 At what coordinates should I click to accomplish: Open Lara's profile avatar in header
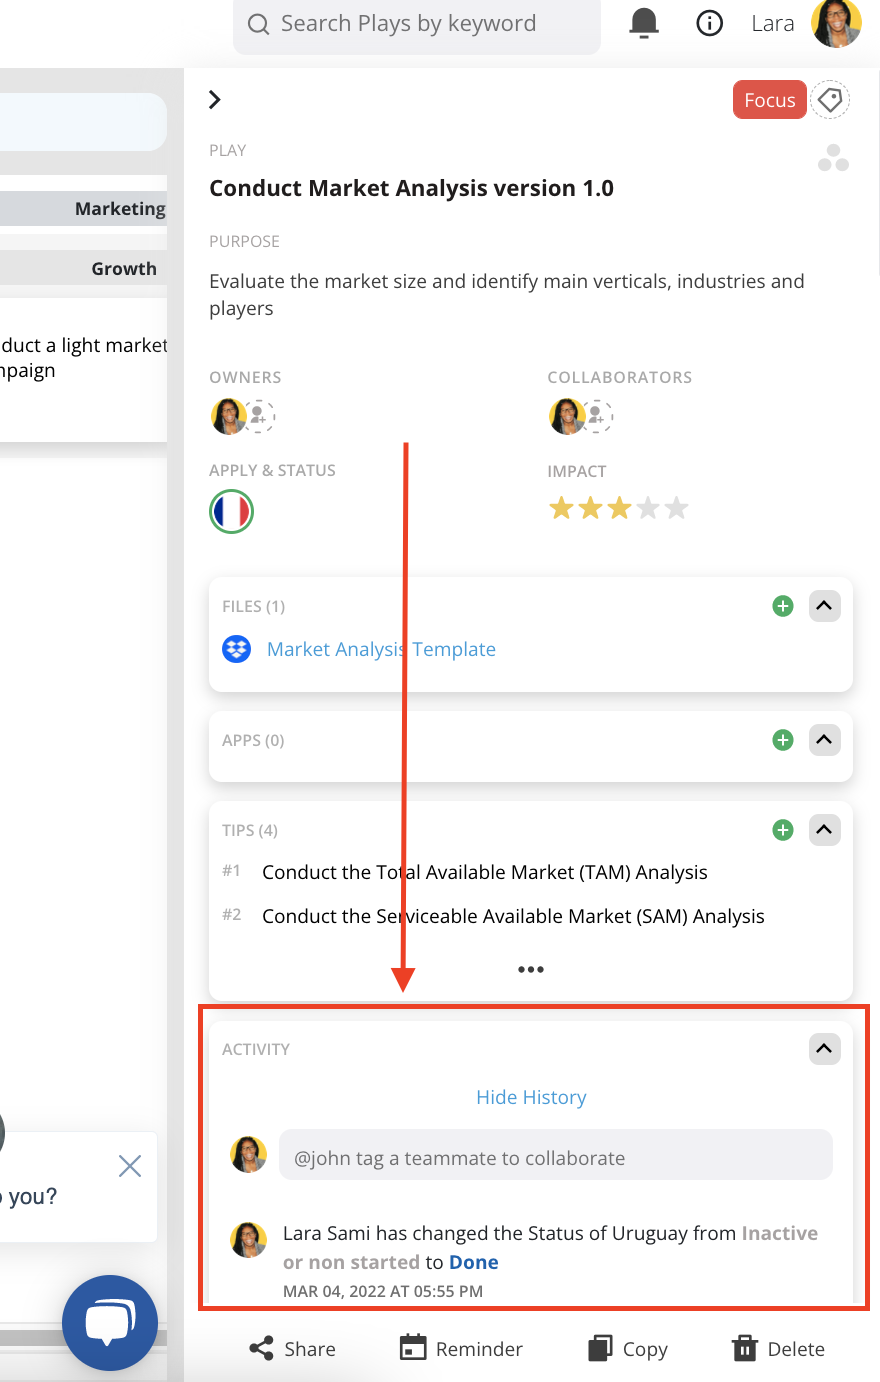[x=836, y=23]
